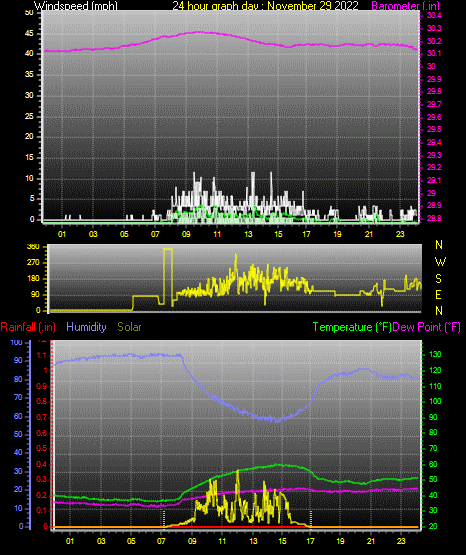Click the "100" humidity scale value
Image resolution: width=466 pixels, height=555 pixels.
tap(17, 342)
